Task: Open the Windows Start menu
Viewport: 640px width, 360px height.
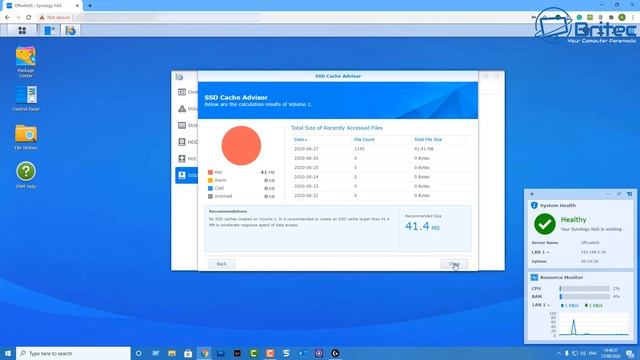Action: point(8,353)
